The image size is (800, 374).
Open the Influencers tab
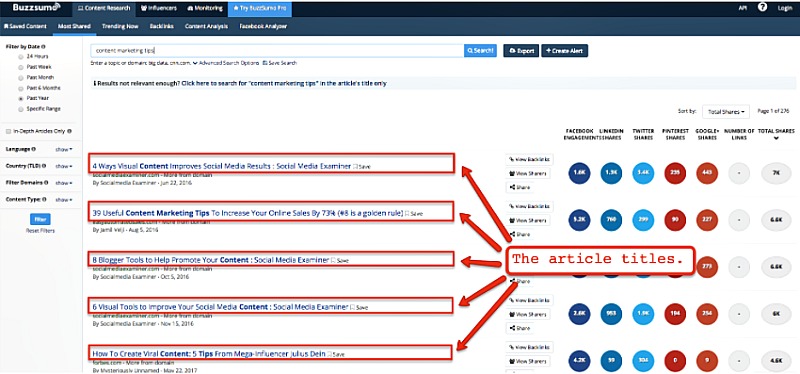pos(158,8)
